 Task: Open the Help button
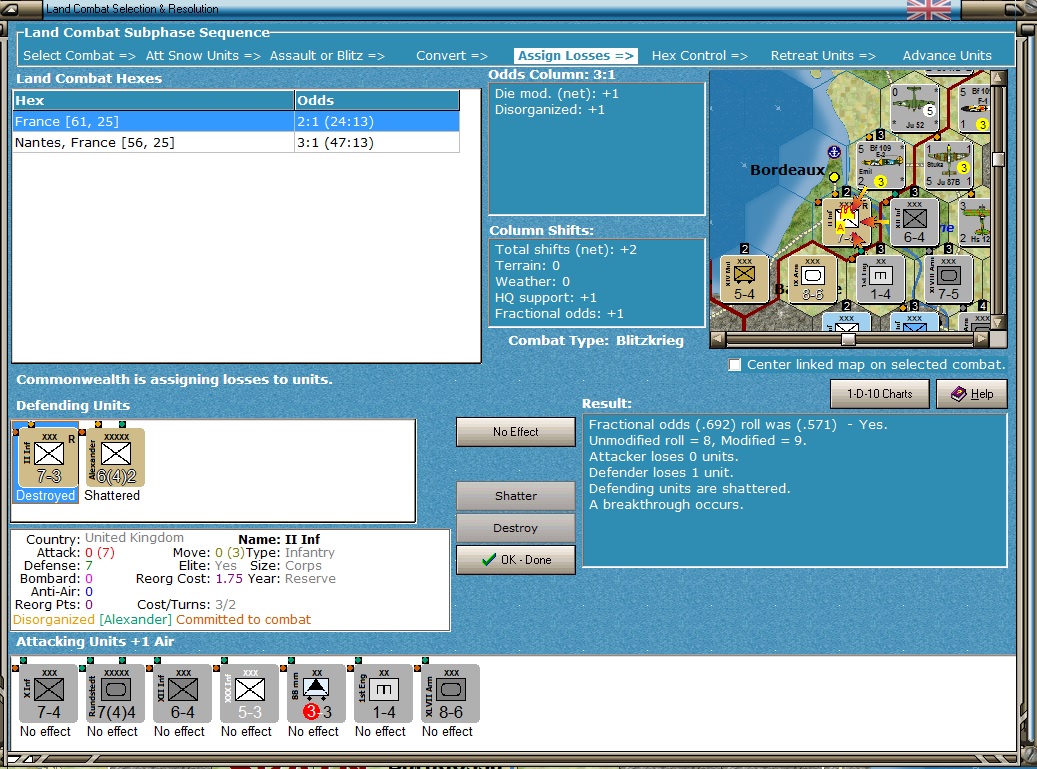pos(972,394)
